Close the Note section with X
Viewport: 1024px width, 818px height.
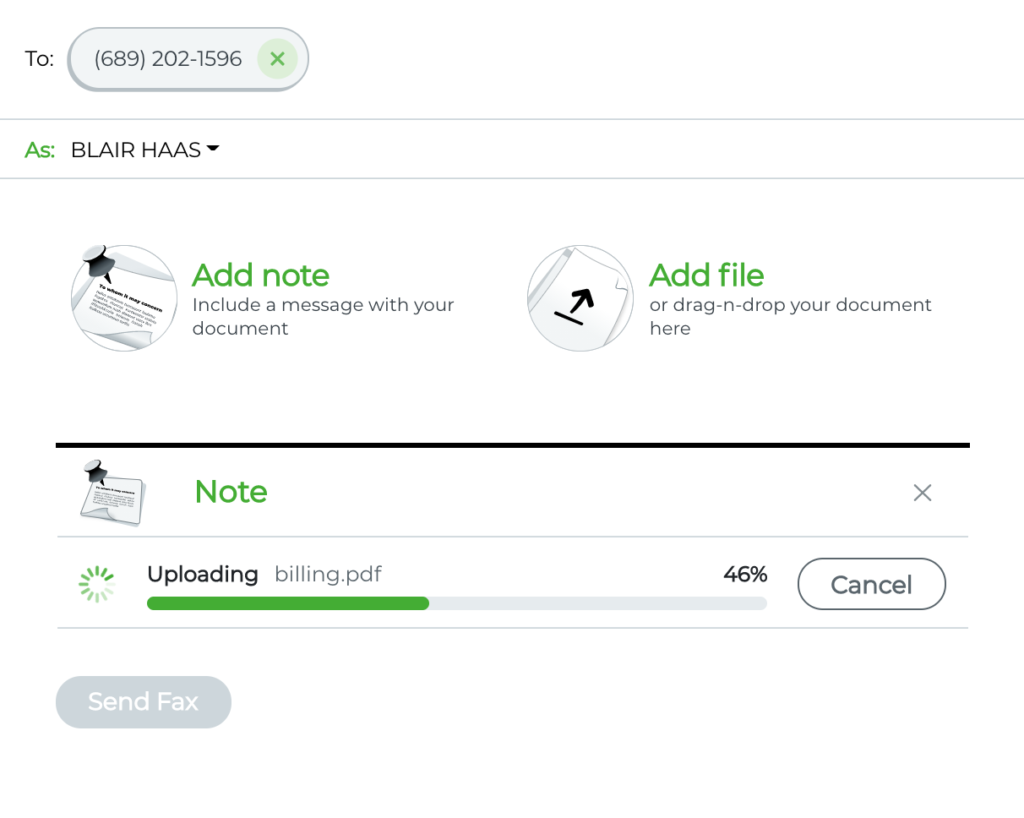coord(922,492)
